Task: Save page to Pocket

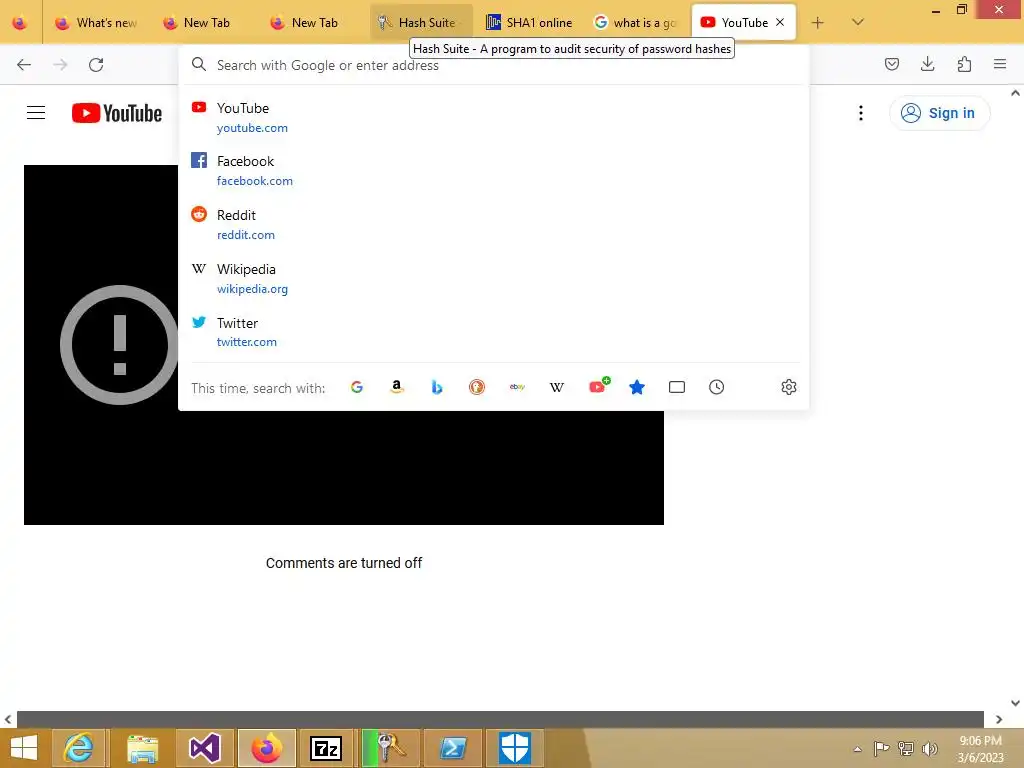Action: tap(891, 64)
